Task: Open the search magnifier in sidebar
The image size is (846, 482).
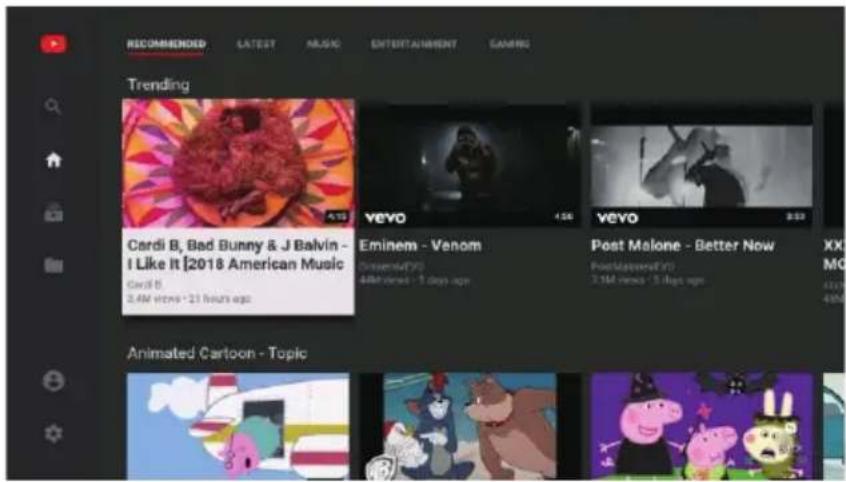Action: [52, 106]
